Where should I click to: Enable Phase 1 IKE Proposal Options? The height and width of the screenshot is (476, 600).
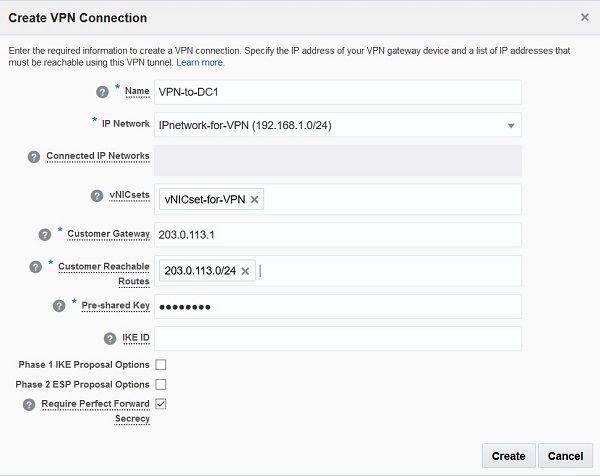[x=161, y=365]
